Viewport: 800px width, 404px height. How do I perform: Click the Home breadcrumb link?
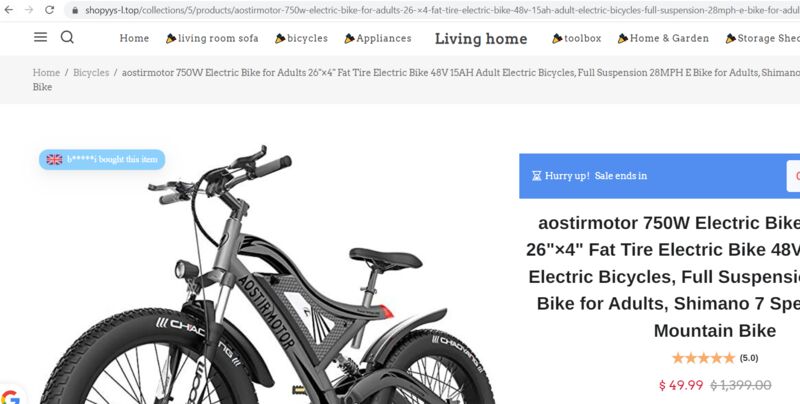click(x=46, y=72)
